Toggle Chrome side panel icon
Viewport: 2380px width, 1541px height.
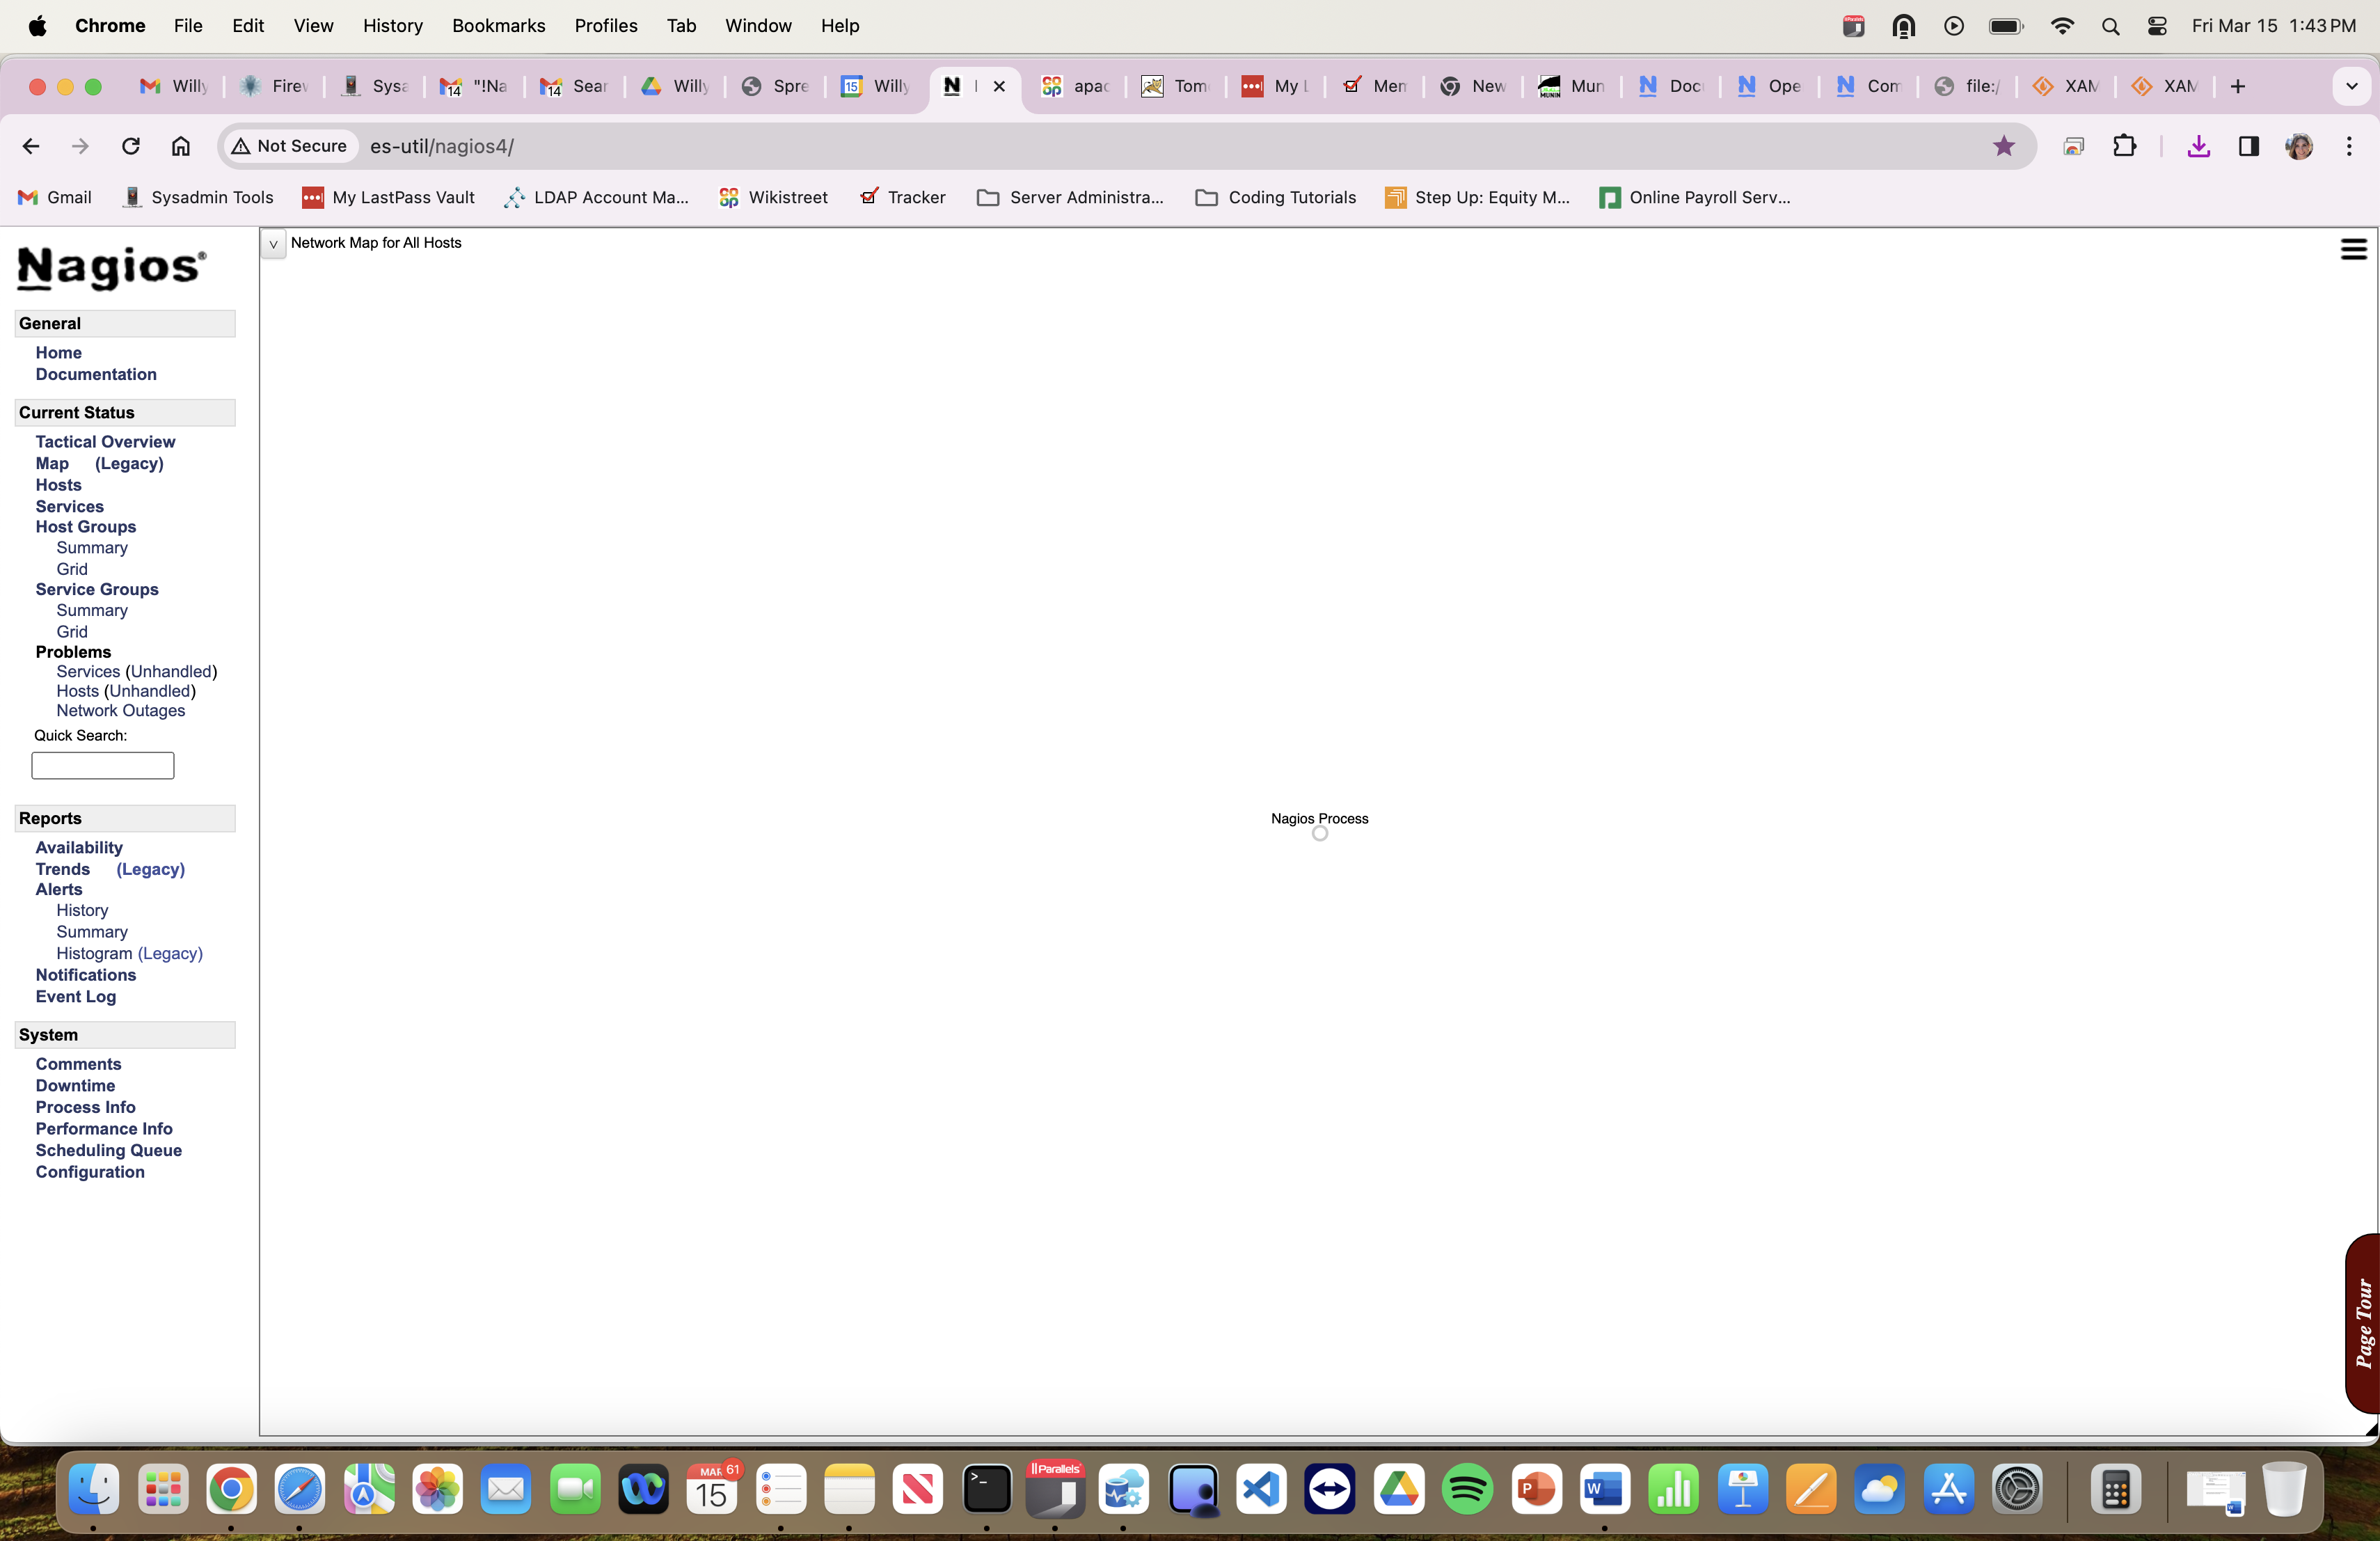2248,146
